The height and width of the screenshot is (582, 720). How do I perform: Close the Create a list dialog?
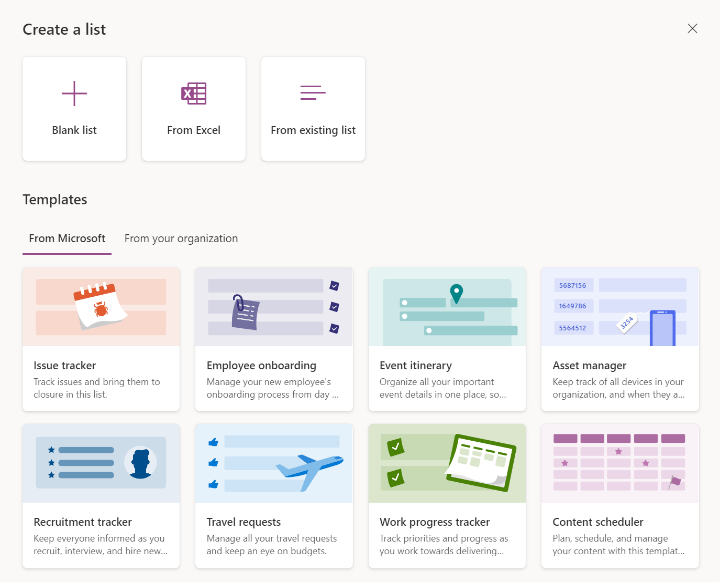692,28
